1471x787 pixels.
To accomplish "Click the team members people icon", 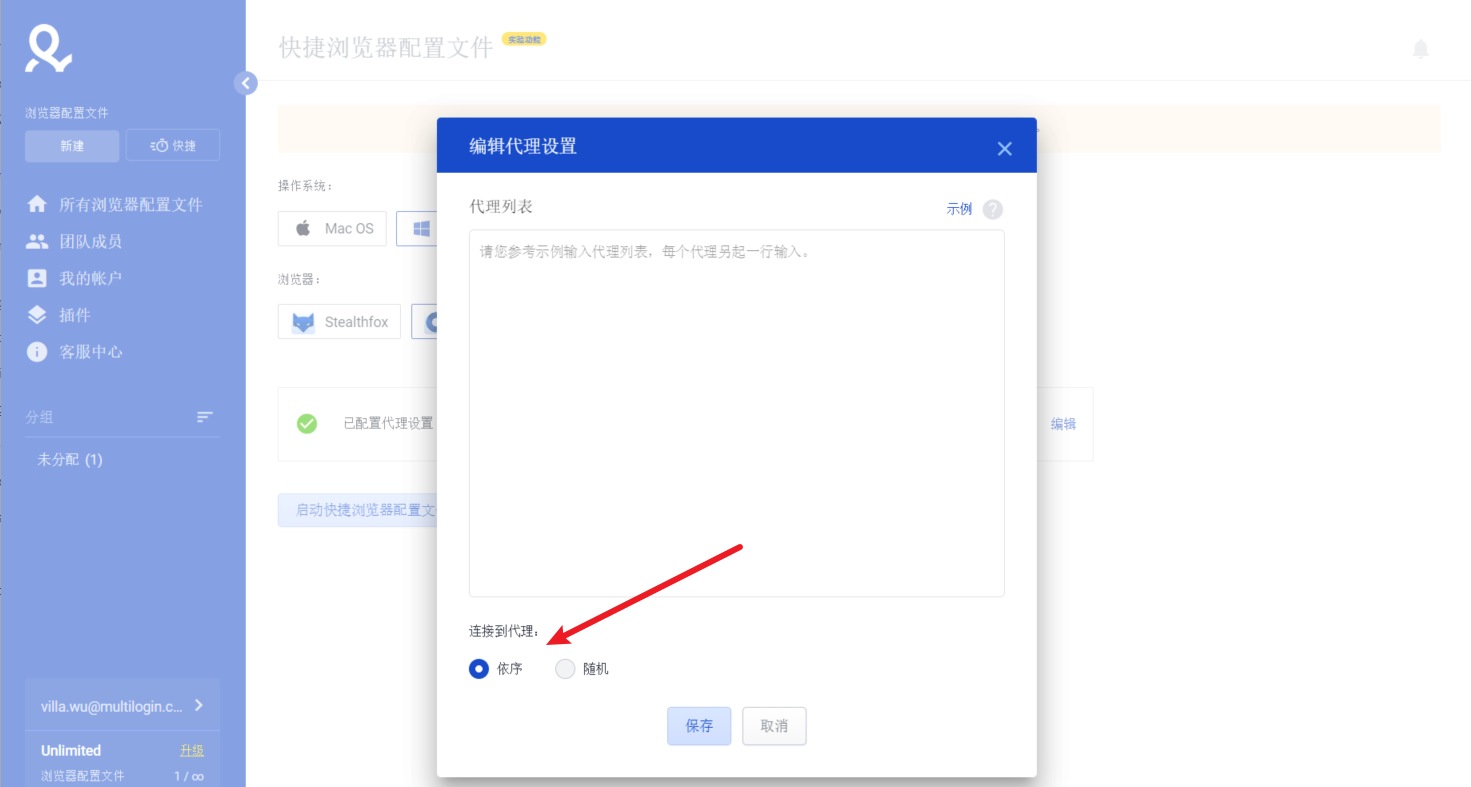I will 37,241.
